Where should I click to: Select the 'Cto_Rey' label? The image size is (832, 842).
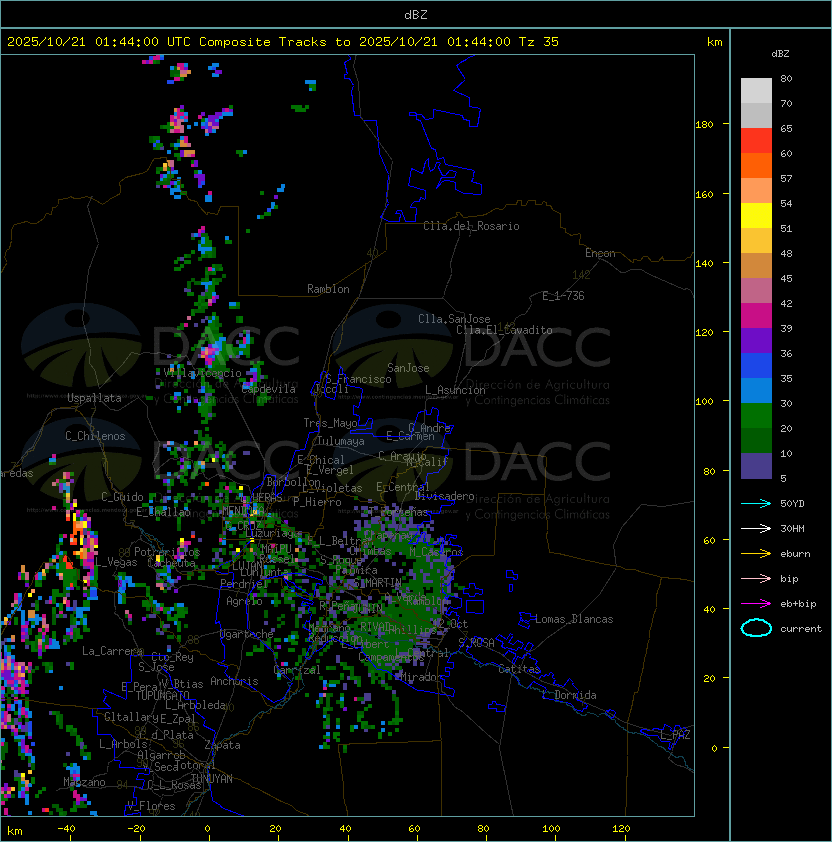pyautogui.click(x=172, y=657)
